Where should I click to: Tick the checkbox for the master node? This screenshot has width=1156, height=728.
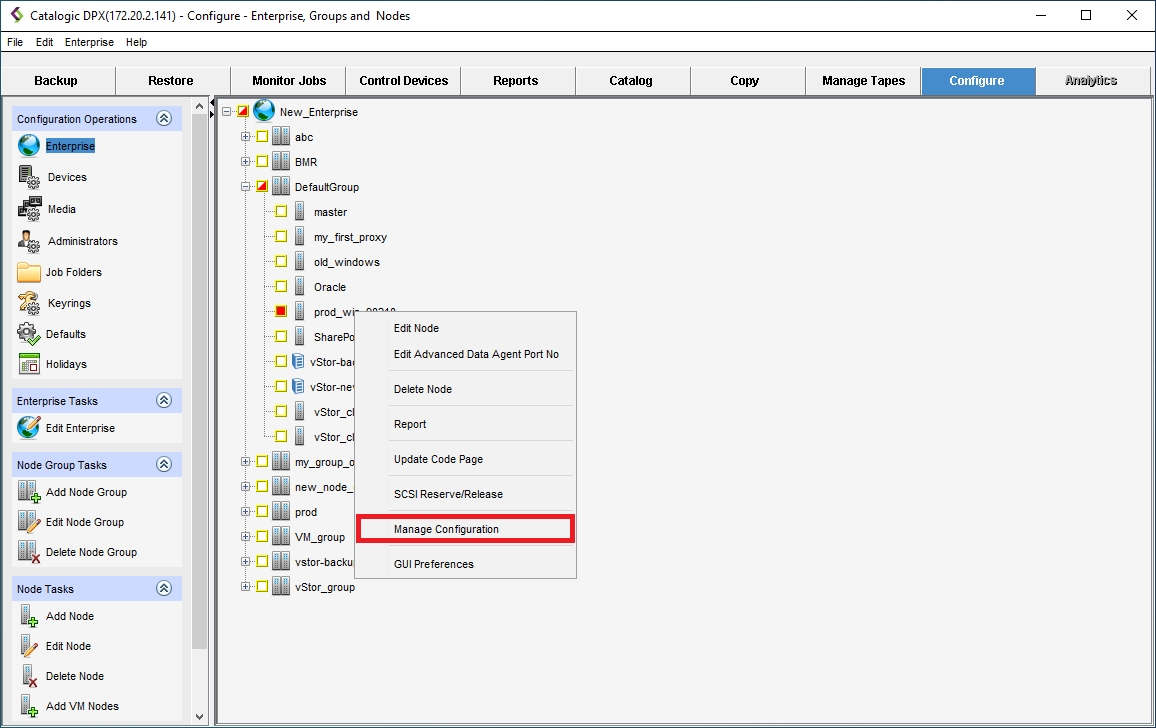click(281, 212)
